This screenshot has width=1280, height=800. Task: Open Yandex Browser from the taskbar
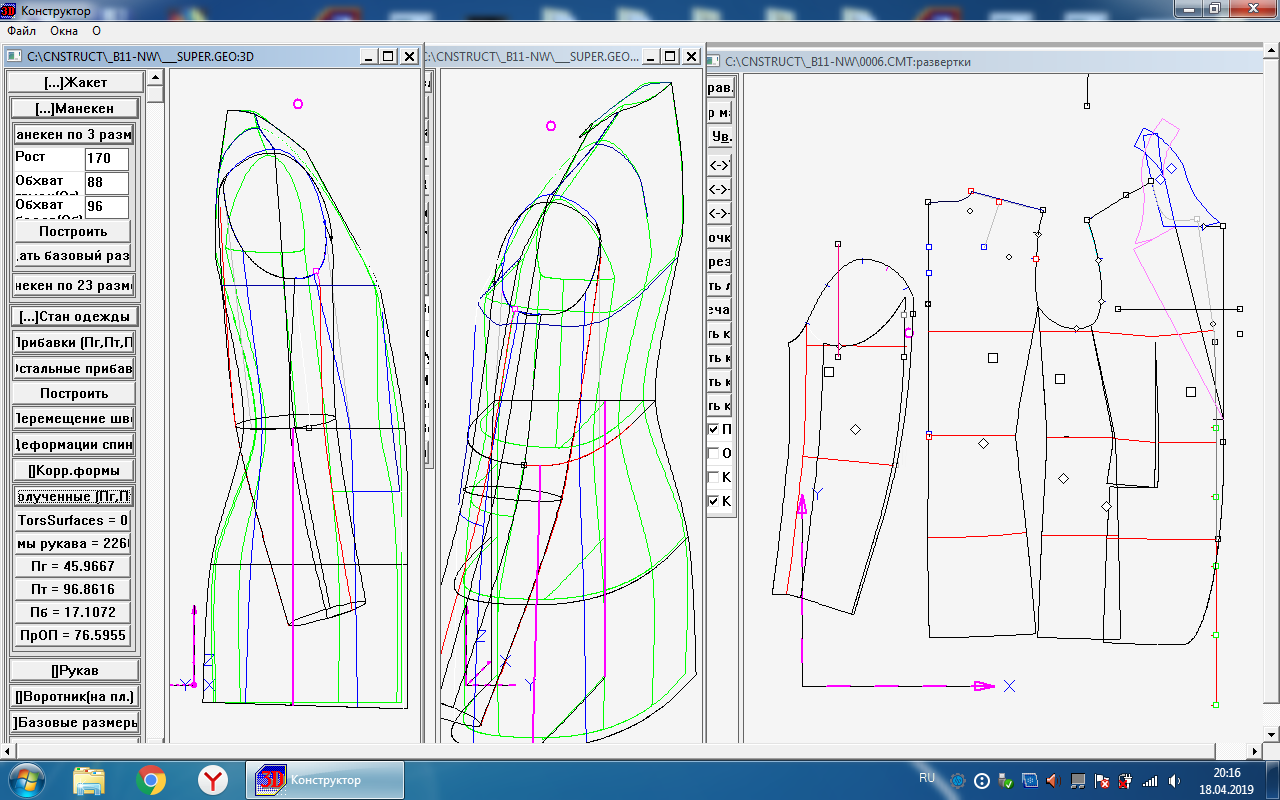(x=212, y=780)
